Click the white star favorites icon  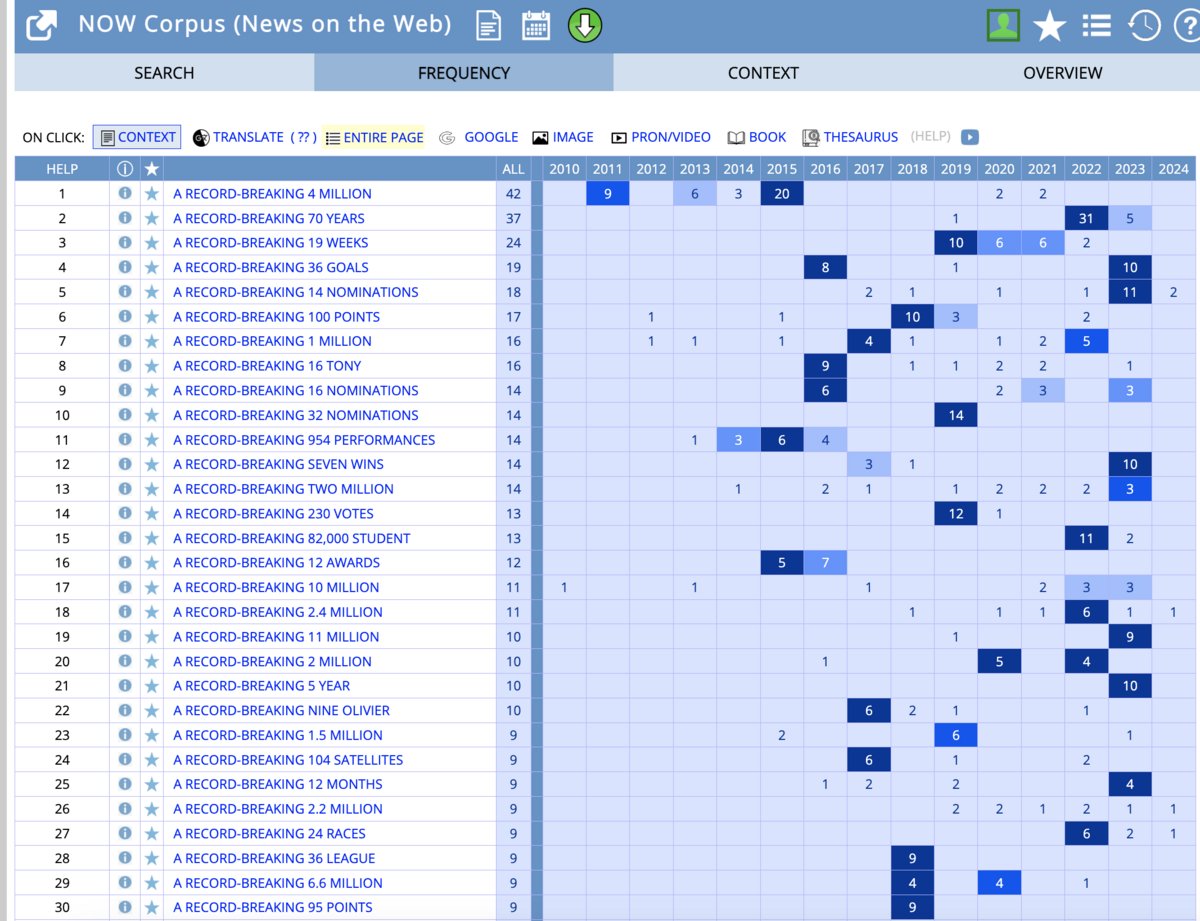1049,26
